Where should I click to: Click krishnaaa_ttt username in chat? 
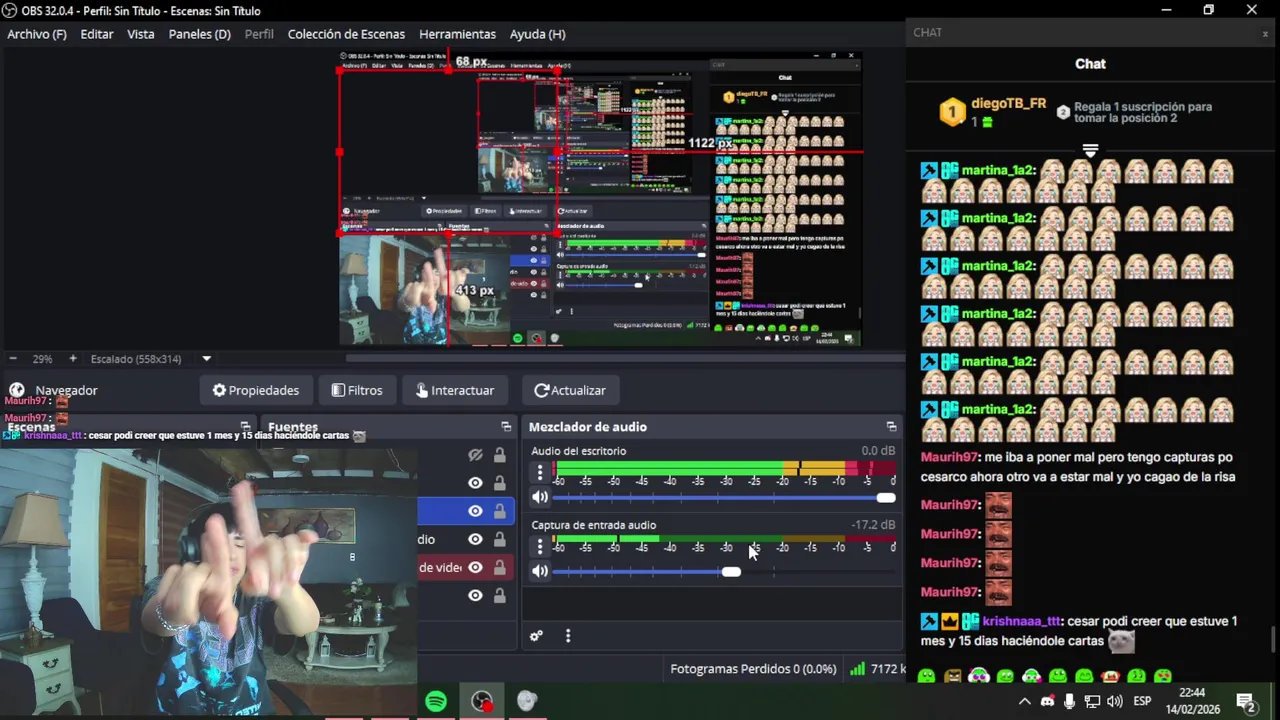pos(1021,621)
